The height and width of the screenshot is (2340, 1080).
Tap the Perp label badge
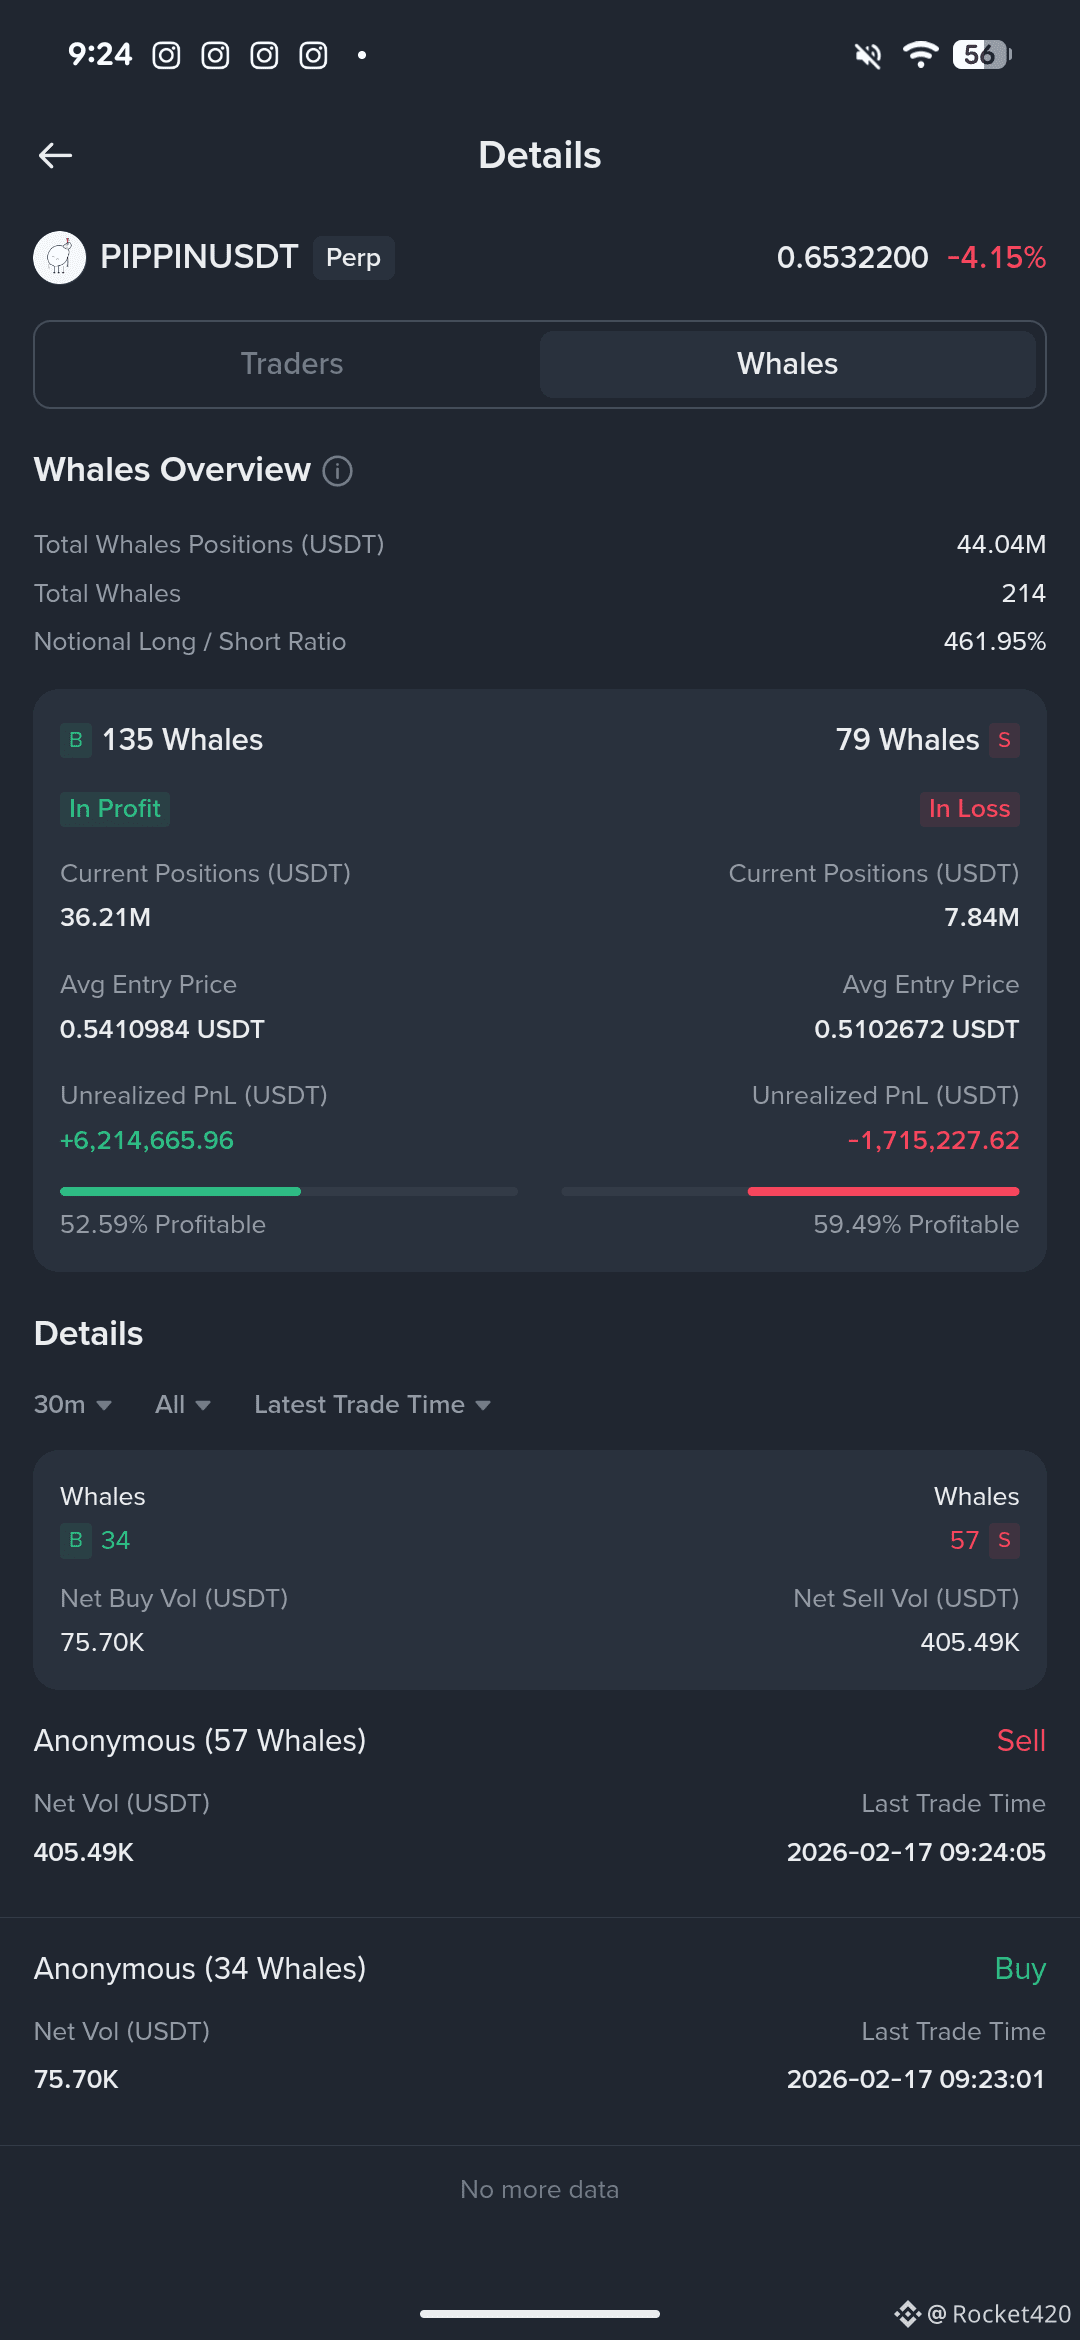(353, 258)
